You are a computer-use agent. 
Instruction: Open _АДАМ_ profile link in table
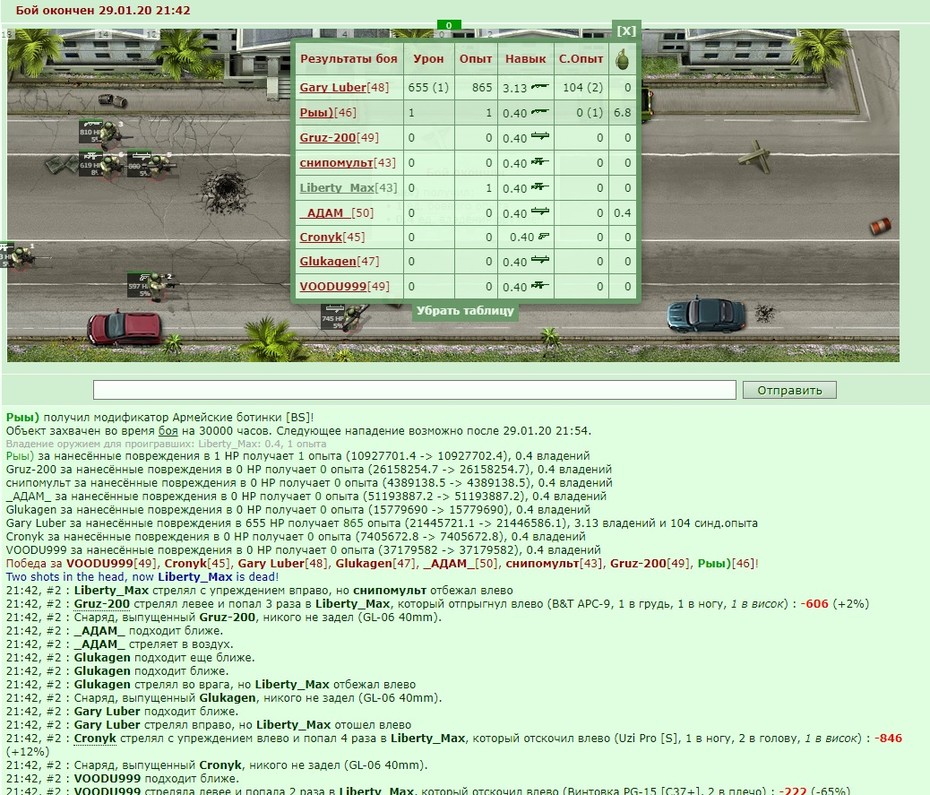(x=325, y=212)
